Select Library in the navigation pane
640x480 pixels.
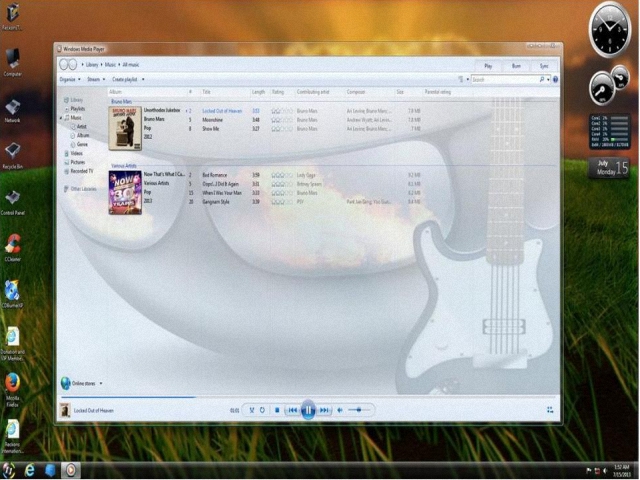point(76,100)
